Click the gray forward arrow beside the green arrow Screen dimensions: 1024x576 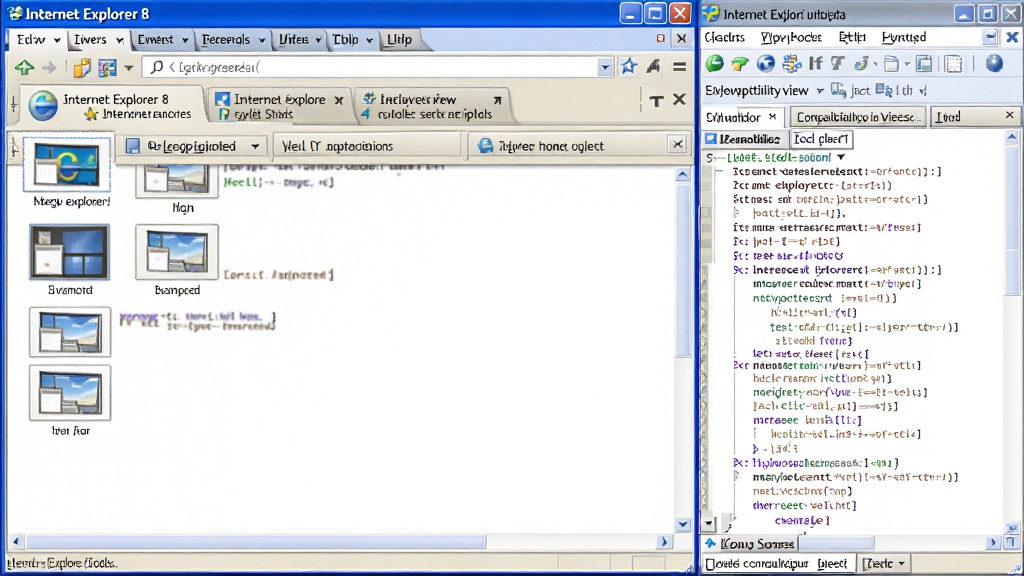coord(49,67)
